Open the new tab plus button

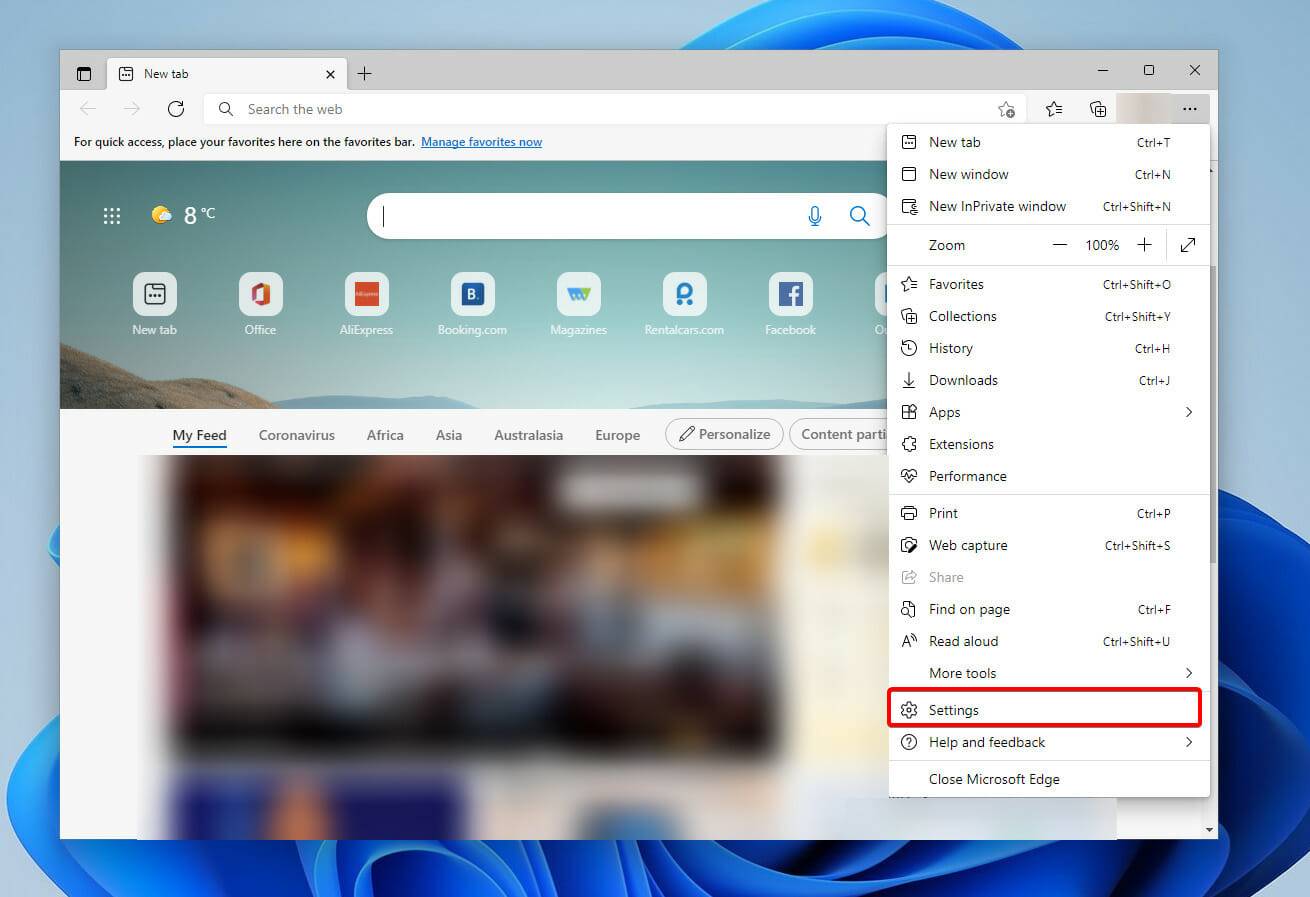click(365, 74)
